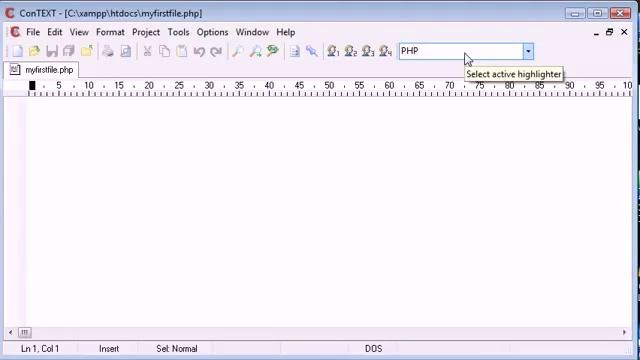Viewport: 640px width, 360px height.
Task: Open the Format menu
Action: coord(110,32)
